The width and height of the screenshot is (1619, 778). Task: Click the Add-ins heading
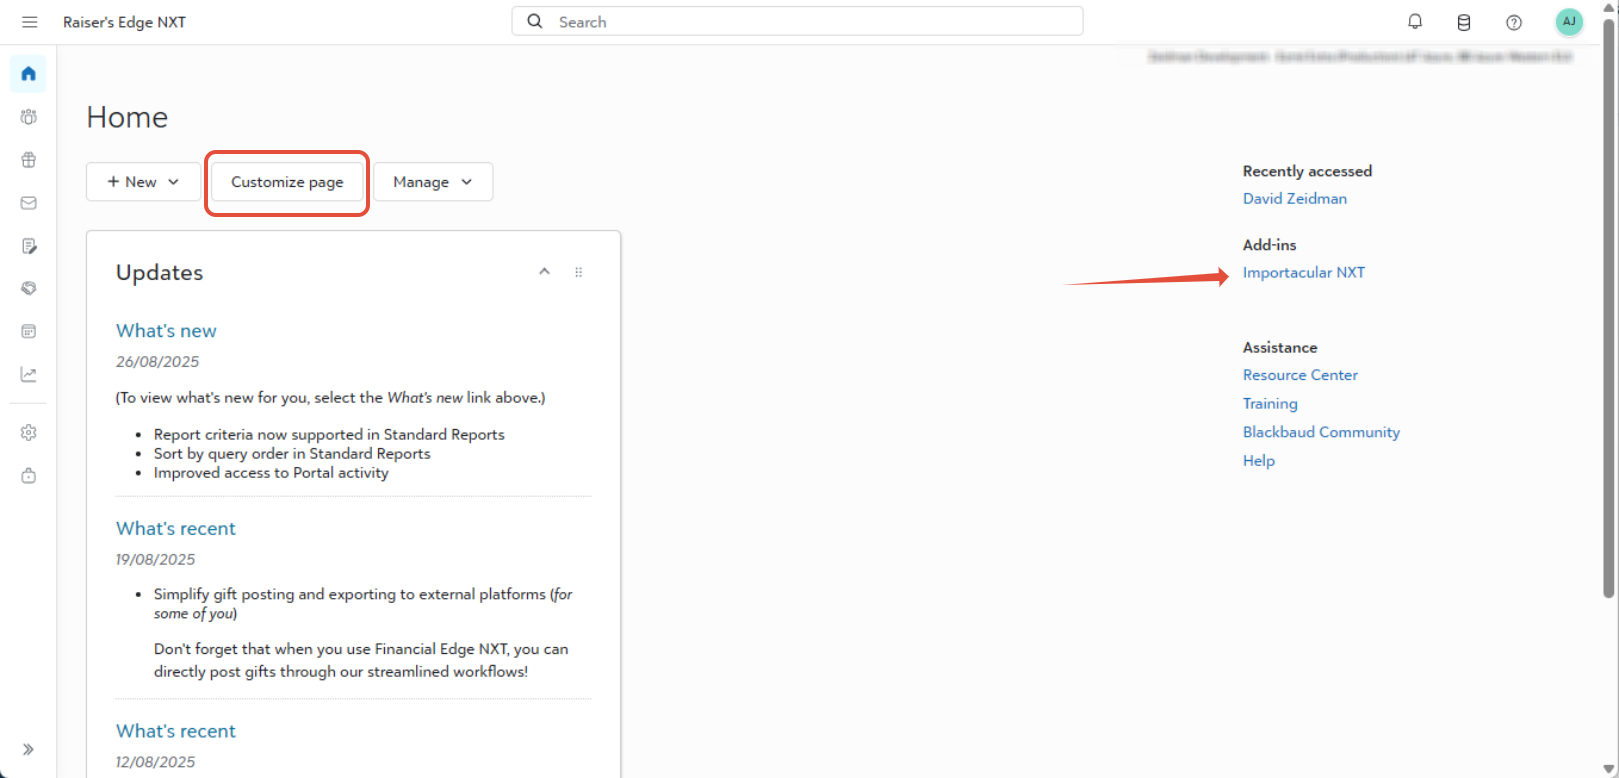click(1269, 245)
